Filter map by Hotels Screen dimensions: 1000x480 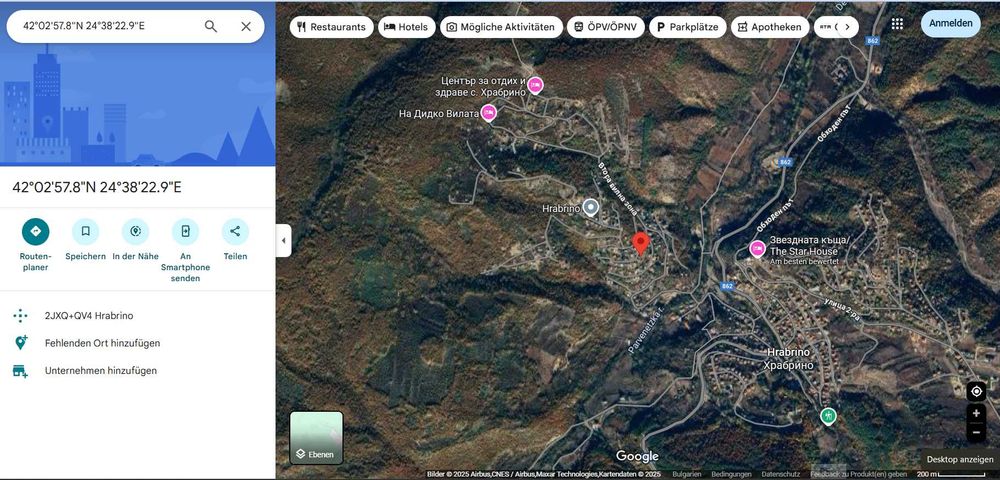point(407,27)
